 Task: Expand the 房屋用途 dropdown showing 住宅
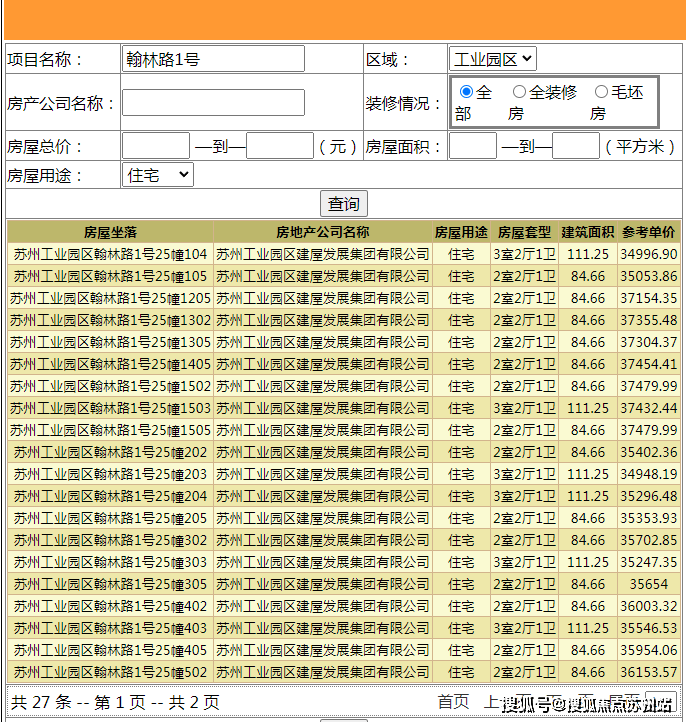point(158,175)
